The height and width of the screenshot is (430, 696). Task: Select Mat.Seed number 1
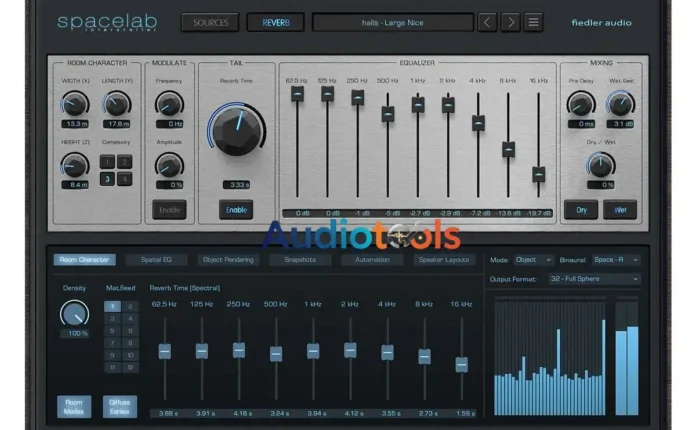coord(112,306)
